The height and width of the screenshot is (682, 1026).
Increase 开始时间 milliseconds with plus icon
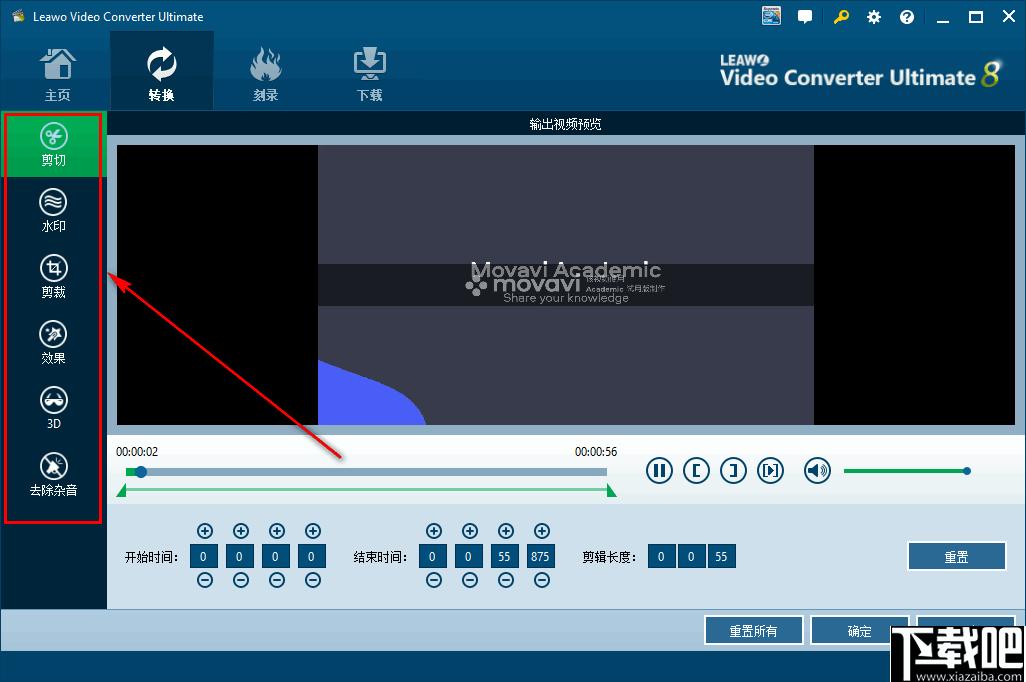[x=313, y=531]
